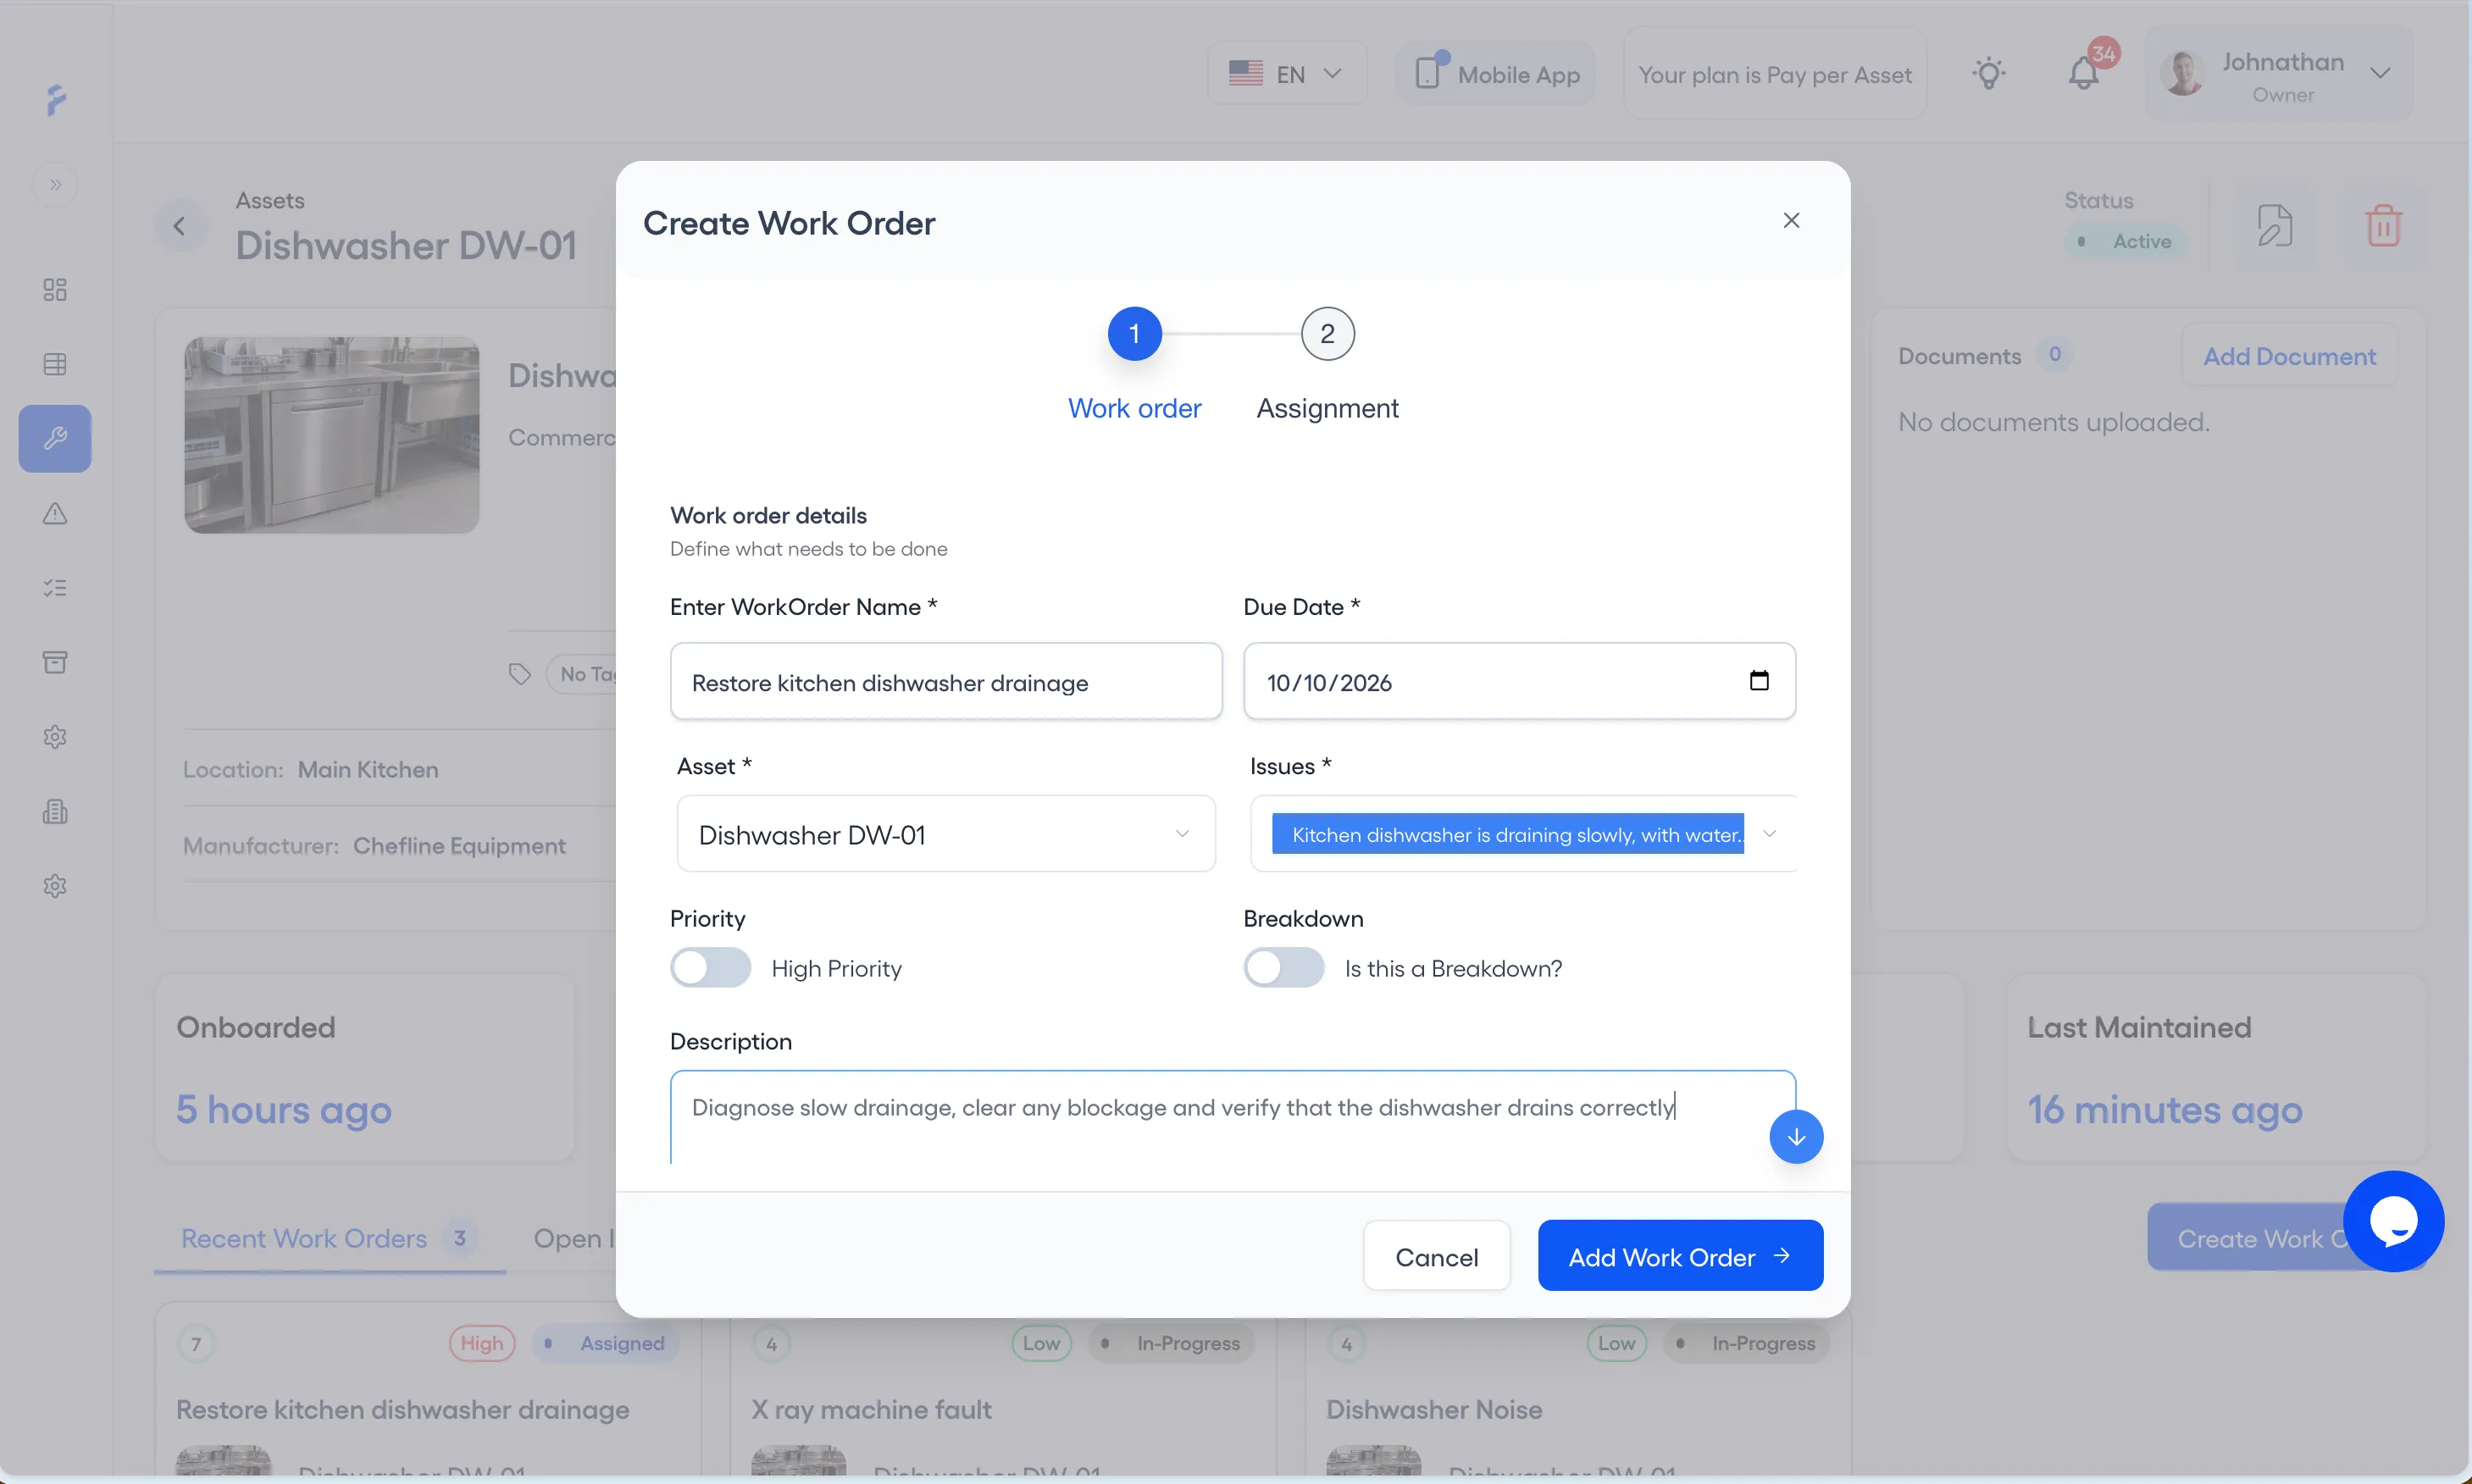Expand the Issues dropdown arrow

click(x=1769, y=834)
